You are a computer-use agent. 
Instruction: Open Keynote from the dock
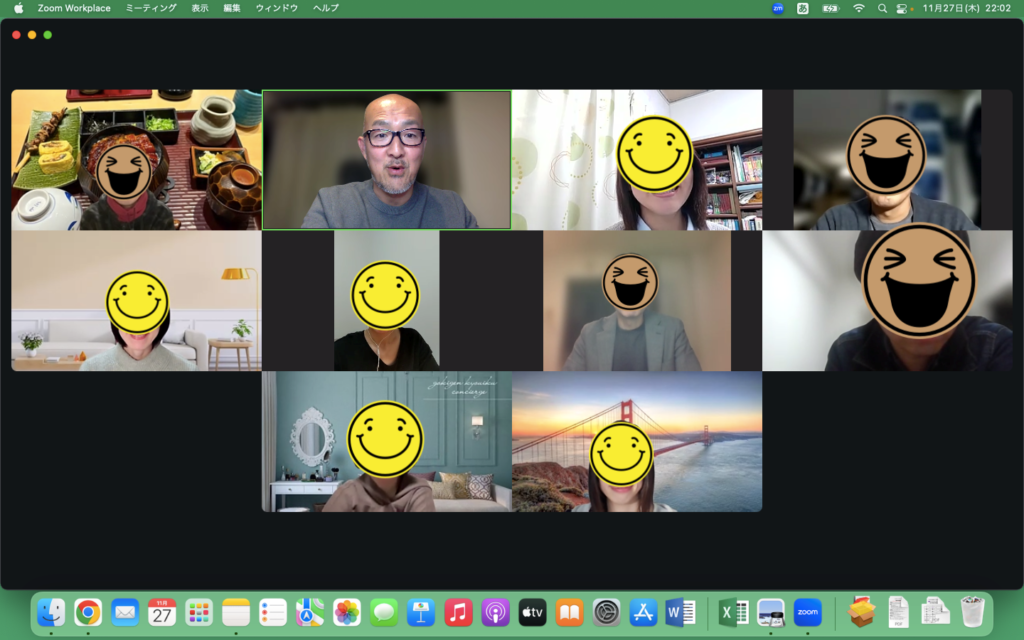click(421, 612)
